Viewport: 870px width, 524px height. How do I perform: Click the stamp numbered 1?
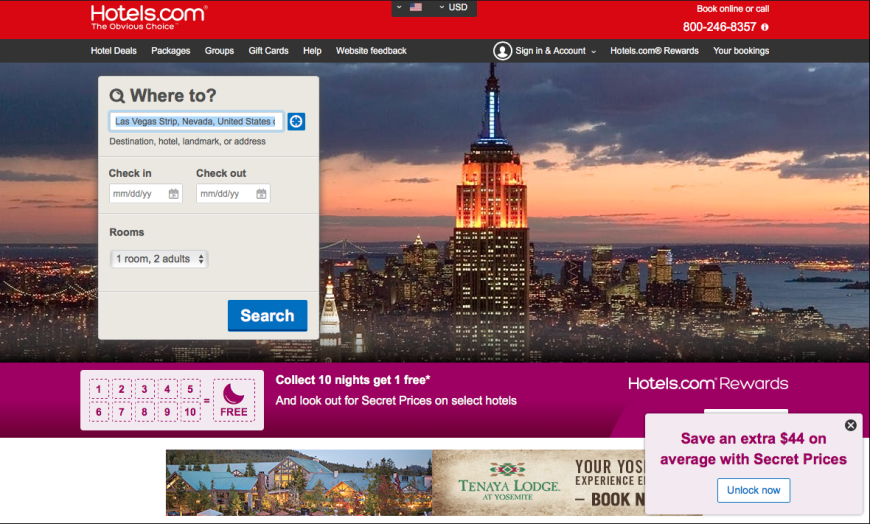(x=99, y=389)
